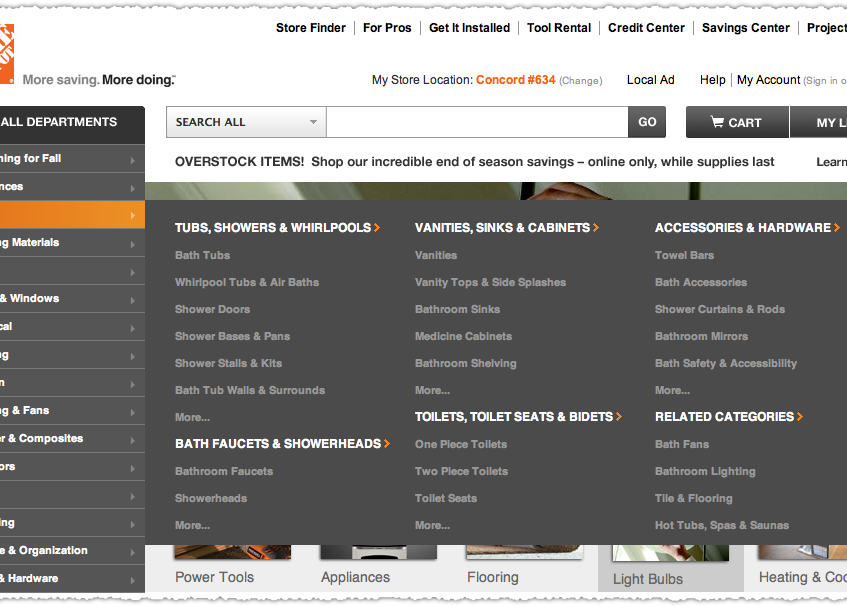Go to My Account
Screen dimensions: 847x606
coord(768,80)
